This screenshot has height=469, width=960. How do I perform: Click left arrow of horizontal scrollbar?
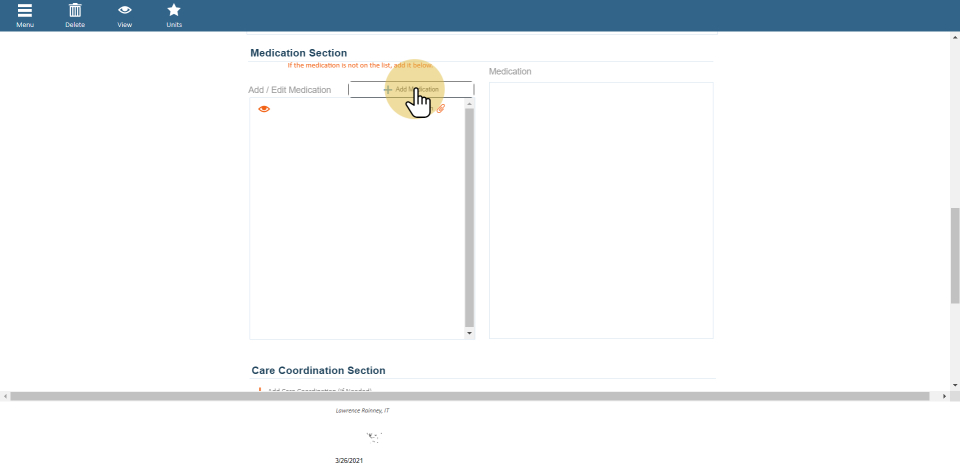tap(5, 397)
